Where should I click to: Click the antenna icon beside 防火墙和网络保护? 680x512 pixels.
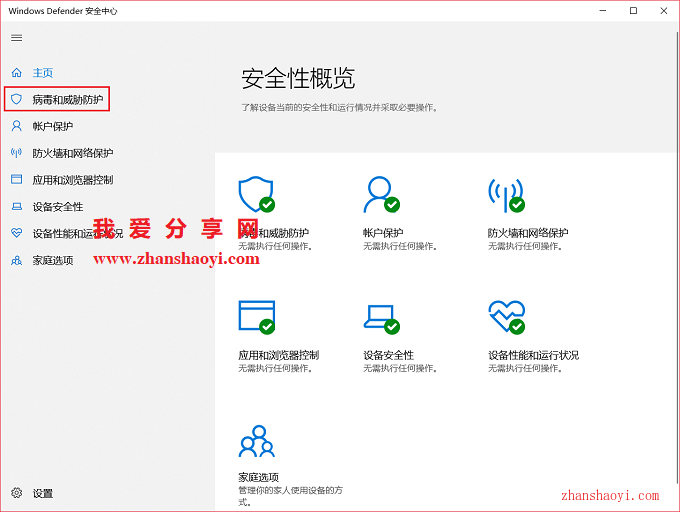tap(16, 153)
